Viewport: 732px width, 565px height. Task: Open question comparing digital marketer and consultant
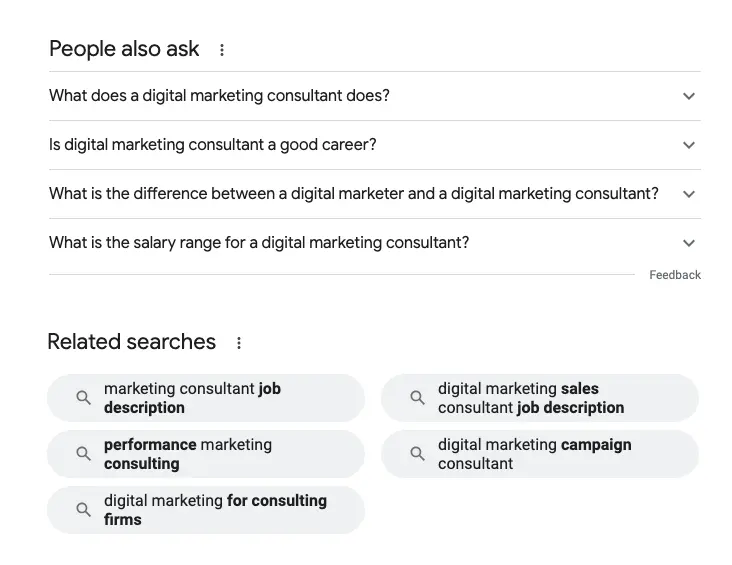tap(354, 194)
